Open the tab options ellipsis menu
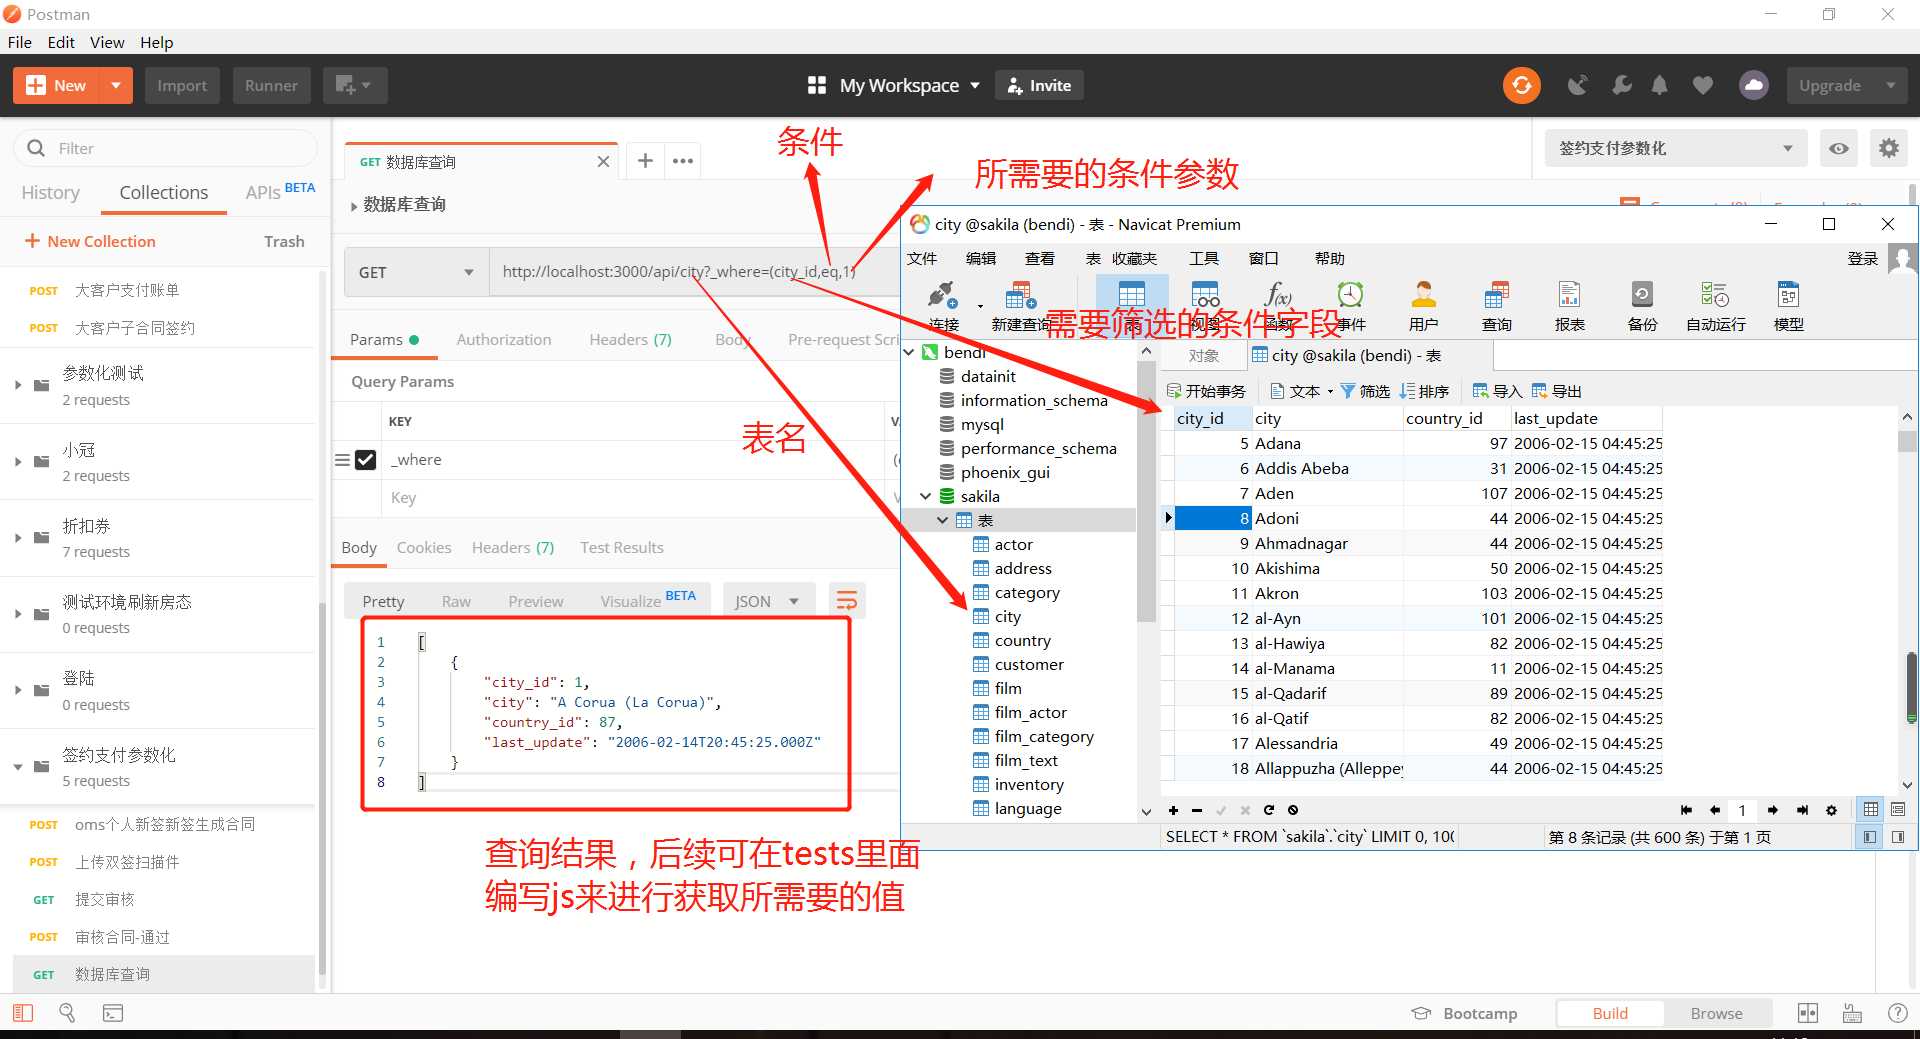The height and width of the screenshot is (1039, 1920). click(683, 161)
